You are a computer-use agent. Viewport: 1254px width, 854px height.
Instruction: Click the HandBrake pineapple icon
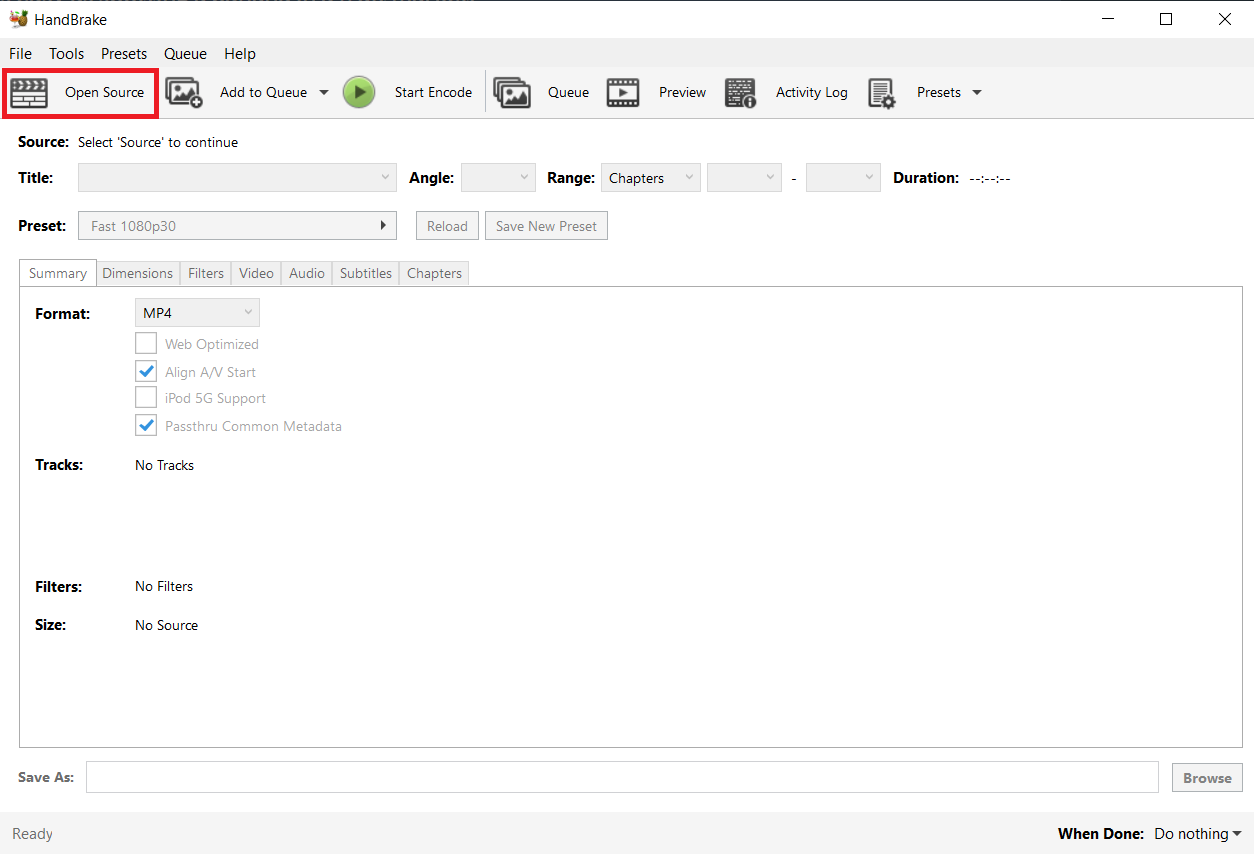(x=18, y=18)
